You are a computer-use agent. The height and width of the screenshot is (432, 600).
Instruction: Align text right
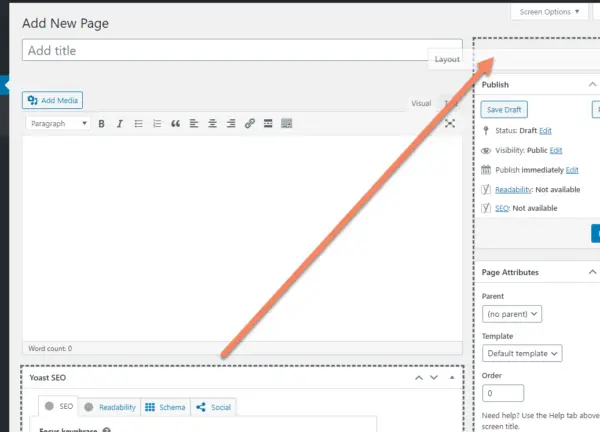[231, 124]
